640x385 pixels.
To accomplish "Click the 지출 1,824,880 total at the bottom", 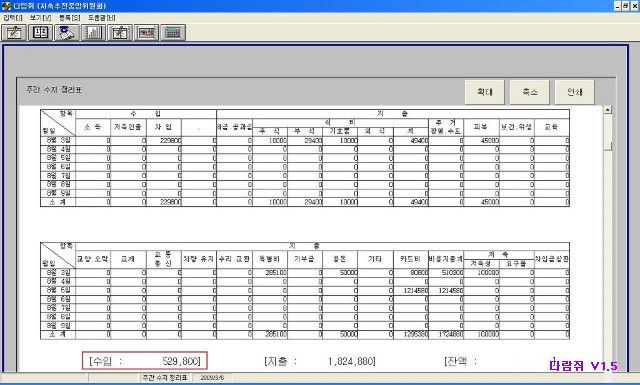I will click(320, 361).
